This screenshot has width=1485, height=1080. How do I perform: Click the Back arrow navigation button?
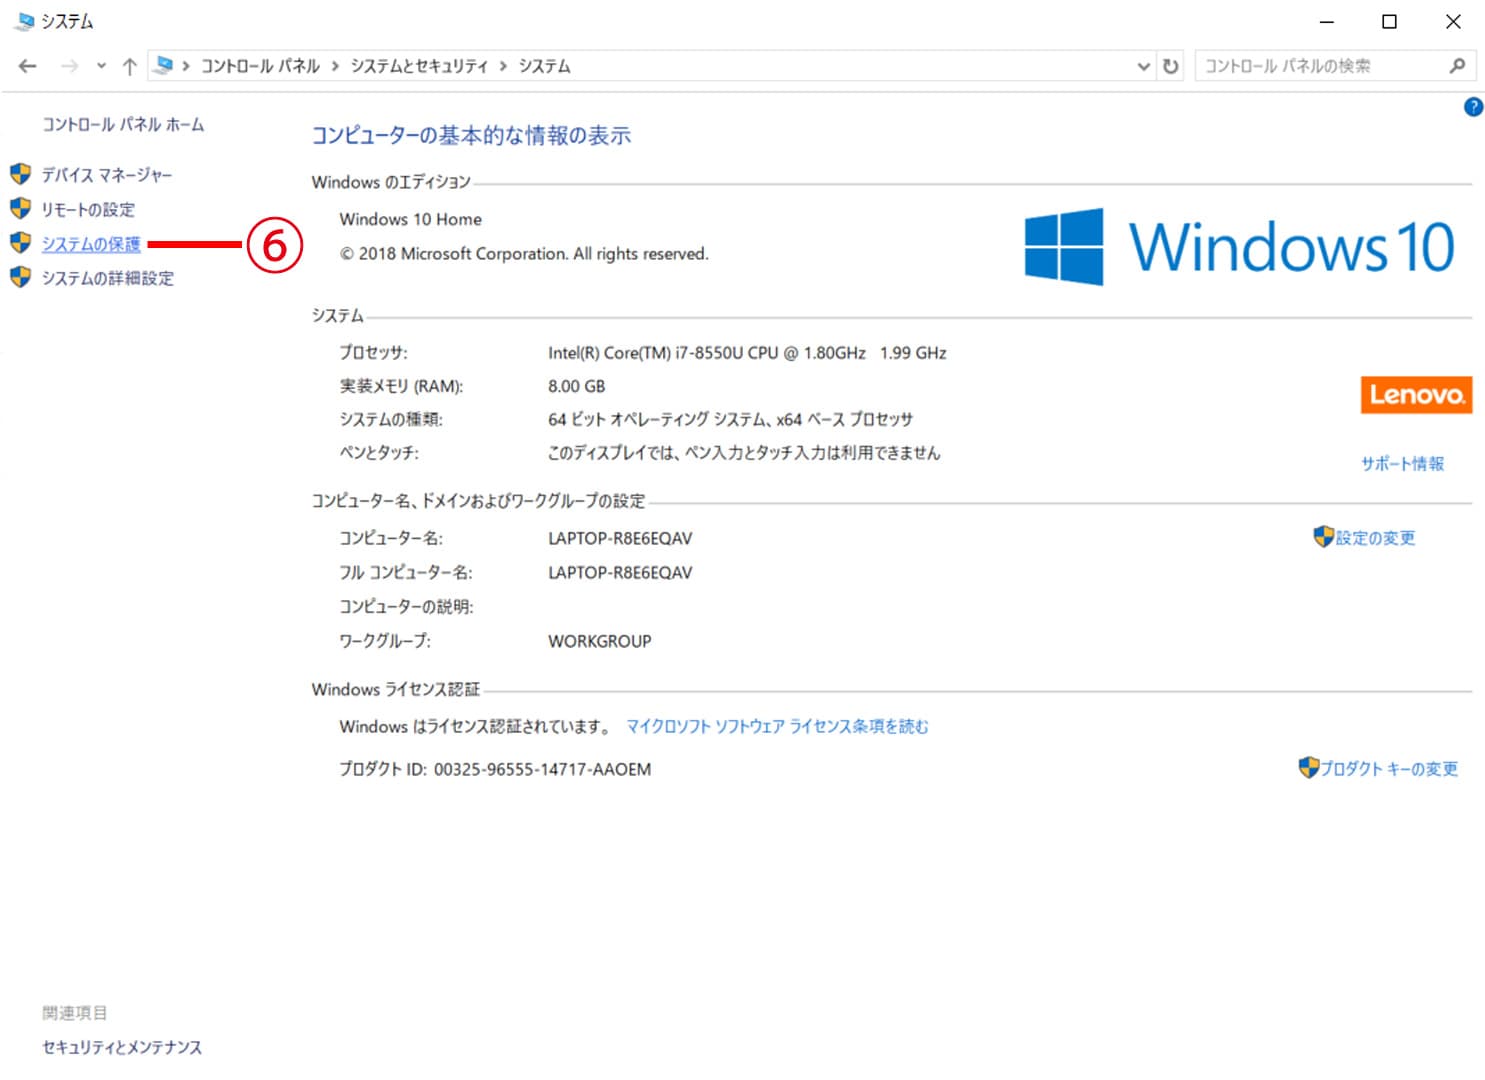pos(28,66)
